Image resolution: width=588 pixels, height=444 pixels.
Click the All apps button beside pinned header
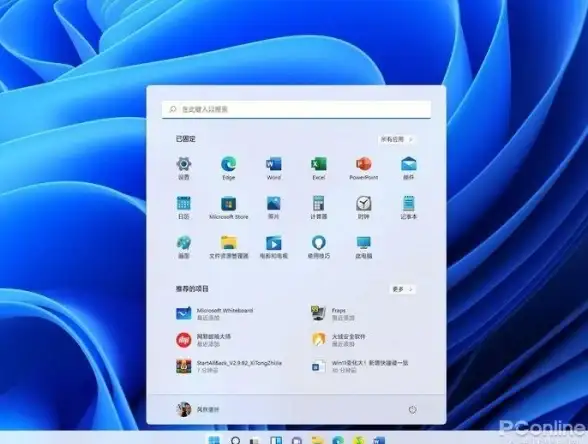[x=397, y=139]
